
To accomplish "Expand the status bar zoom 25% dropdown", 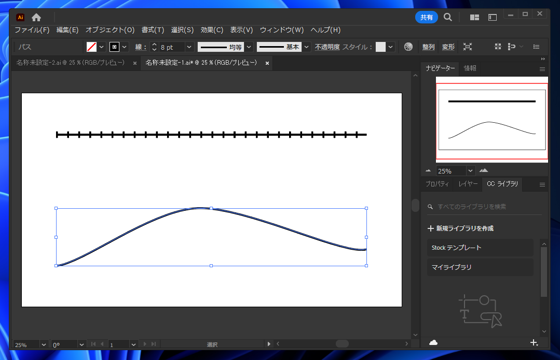I will coord(44,345).
